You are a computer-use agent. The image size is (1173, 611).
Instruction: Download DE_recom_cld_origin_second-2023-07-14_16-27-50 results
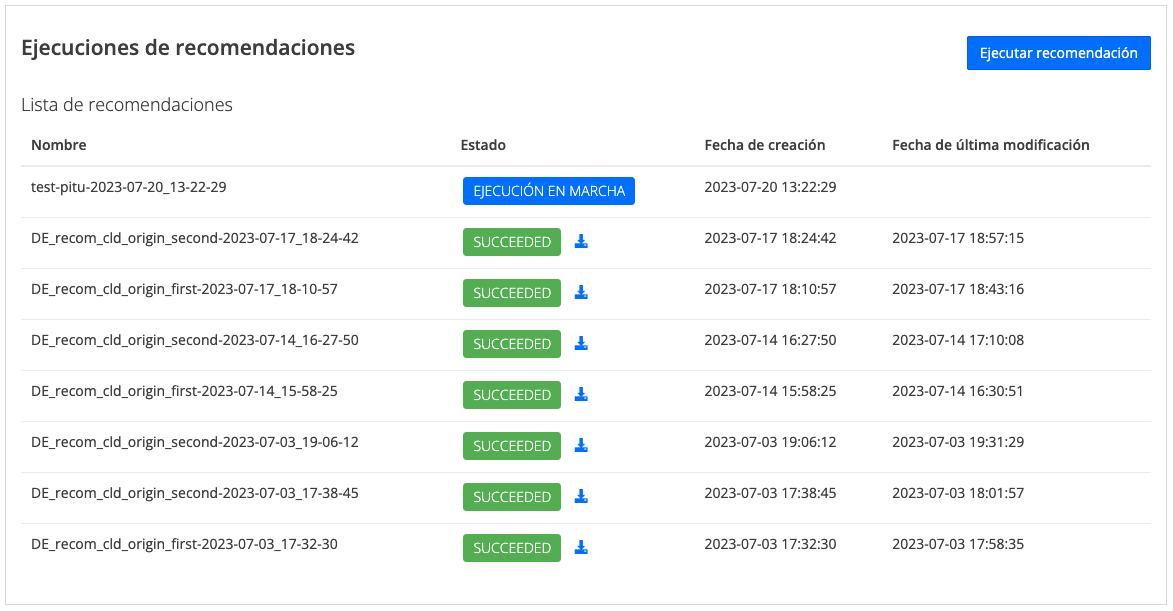tap(581, 344)
